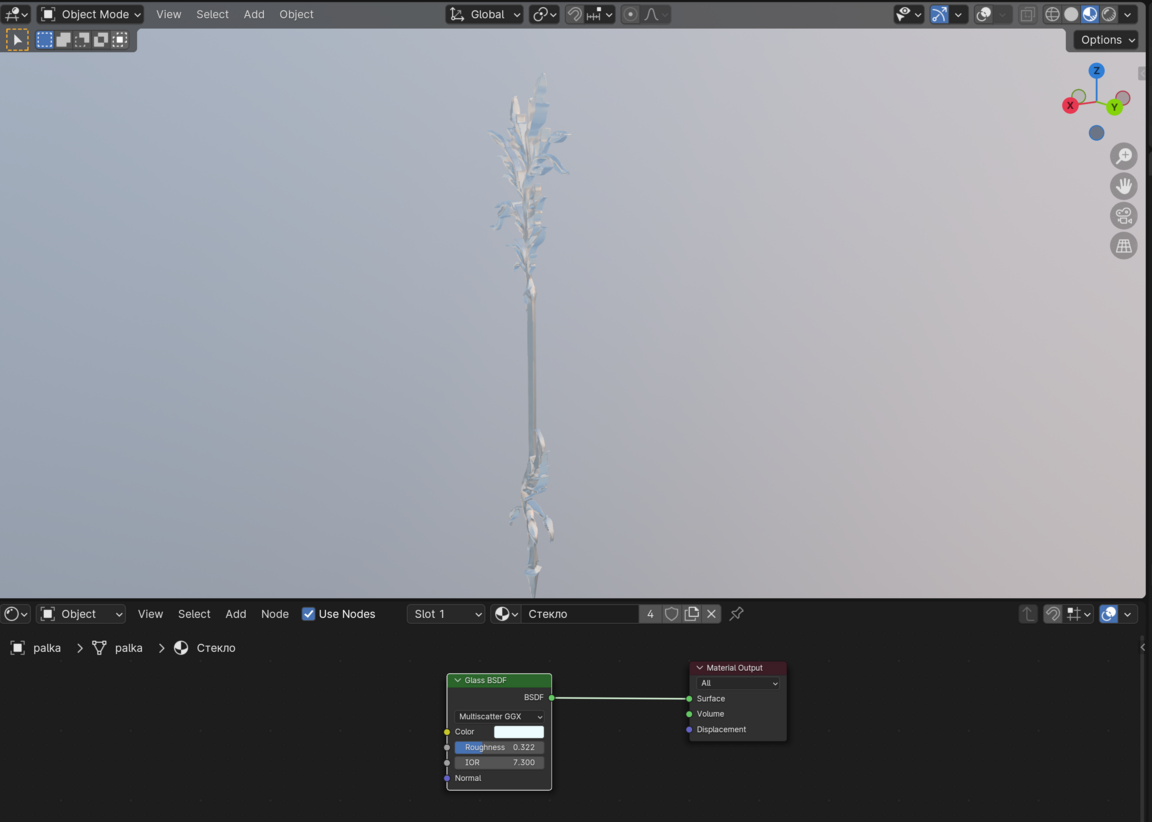Viewport: 1152px width, 822px height.
Task: Open the Select menu in node editor
Action: [194, 613]
